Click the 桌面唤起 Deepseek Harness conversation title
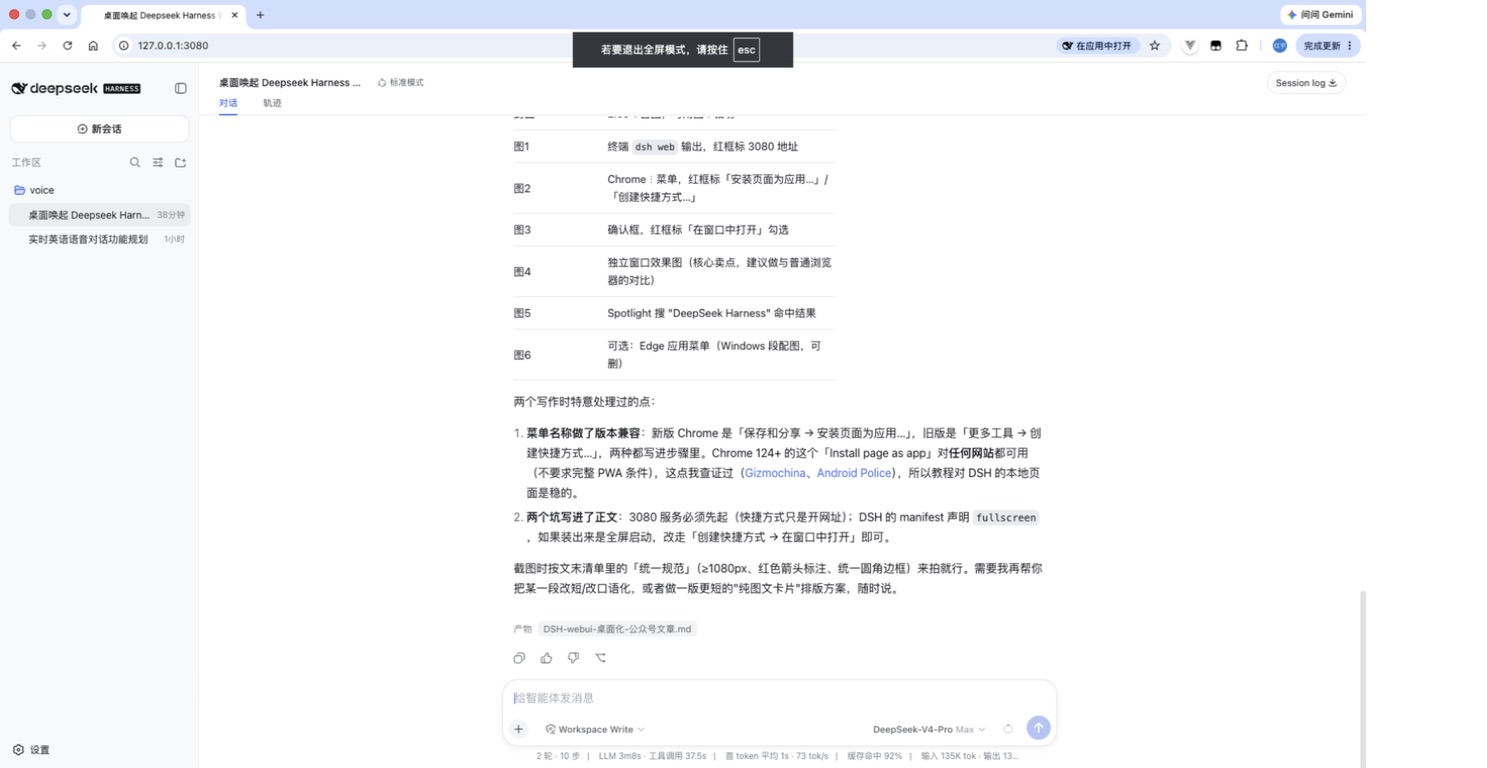This screenshot has width=1487, height=768. pyautogui.click(x=290, y=82)
